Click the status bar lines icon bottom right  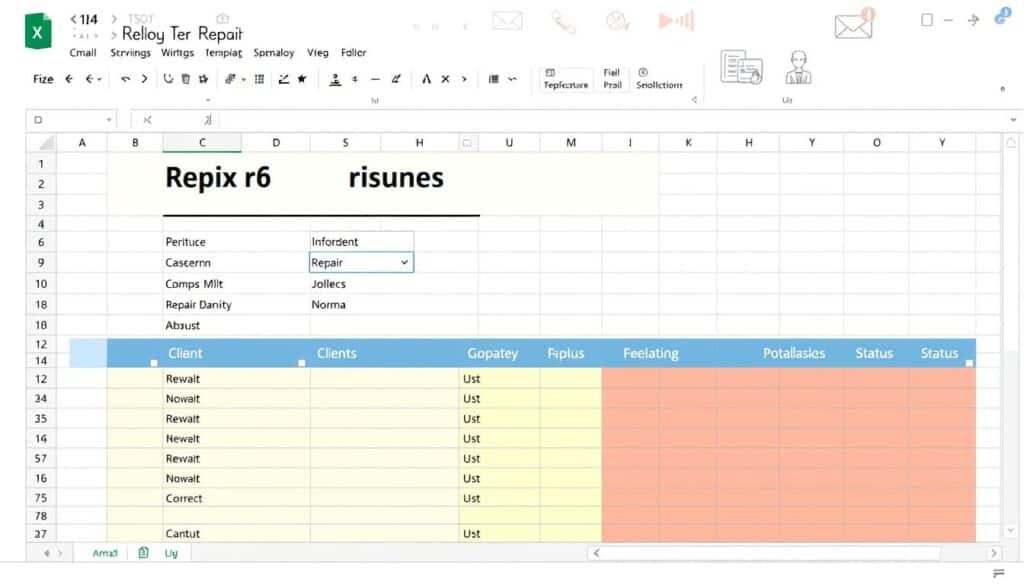click(x=999, y=573)
